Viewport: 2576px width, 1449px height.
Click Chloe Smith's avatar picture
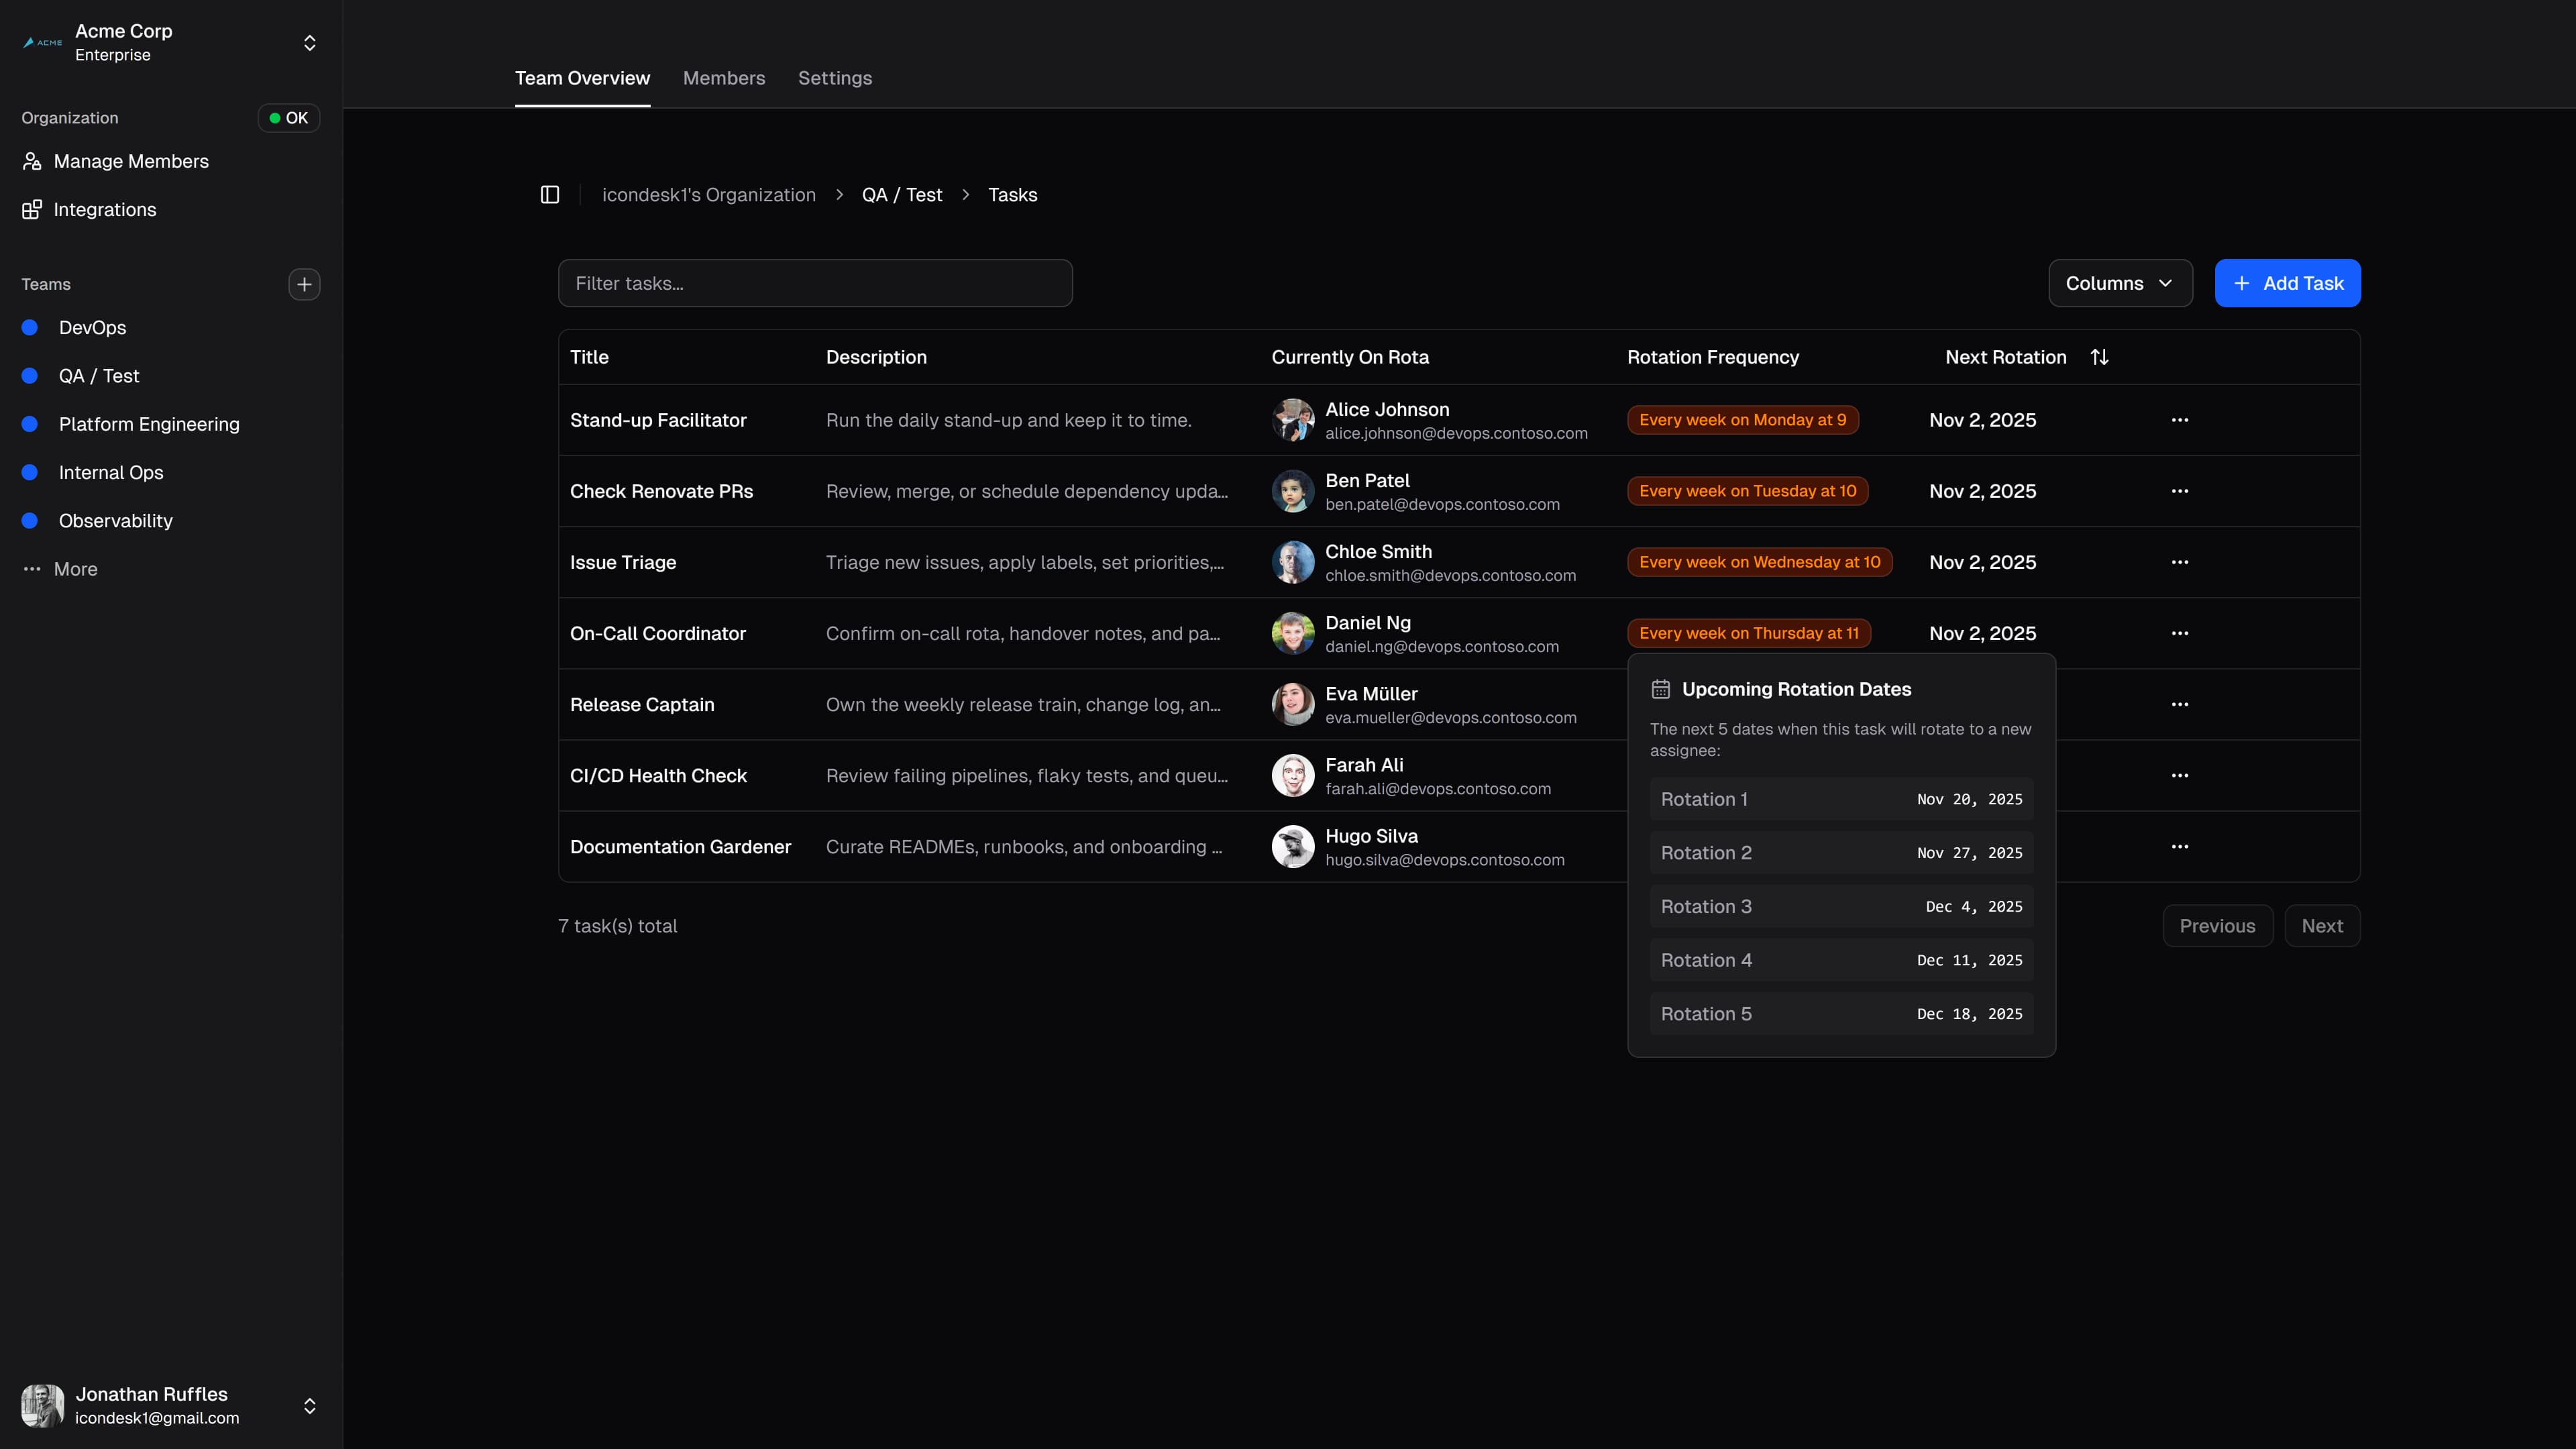click(x=1292, y=562)
